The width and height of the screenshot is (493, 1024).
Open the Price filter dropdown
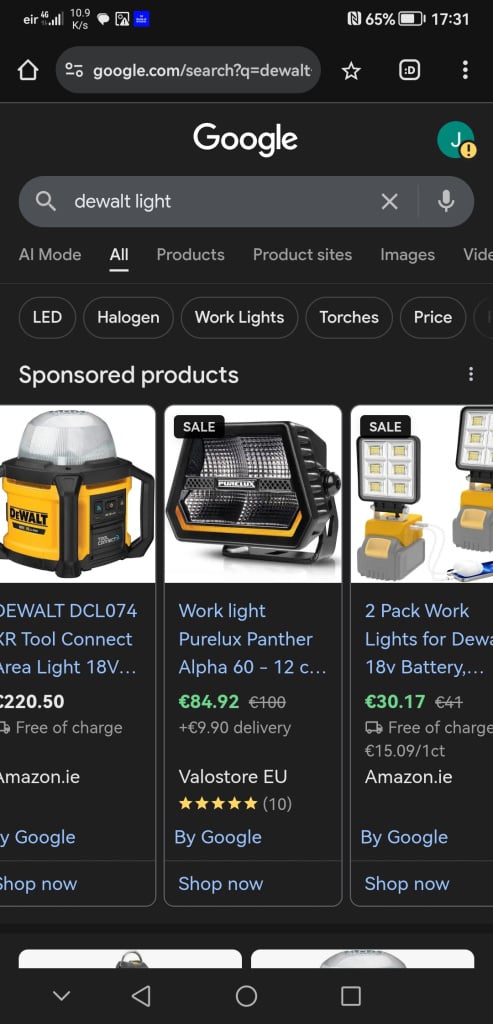(433, 317)
